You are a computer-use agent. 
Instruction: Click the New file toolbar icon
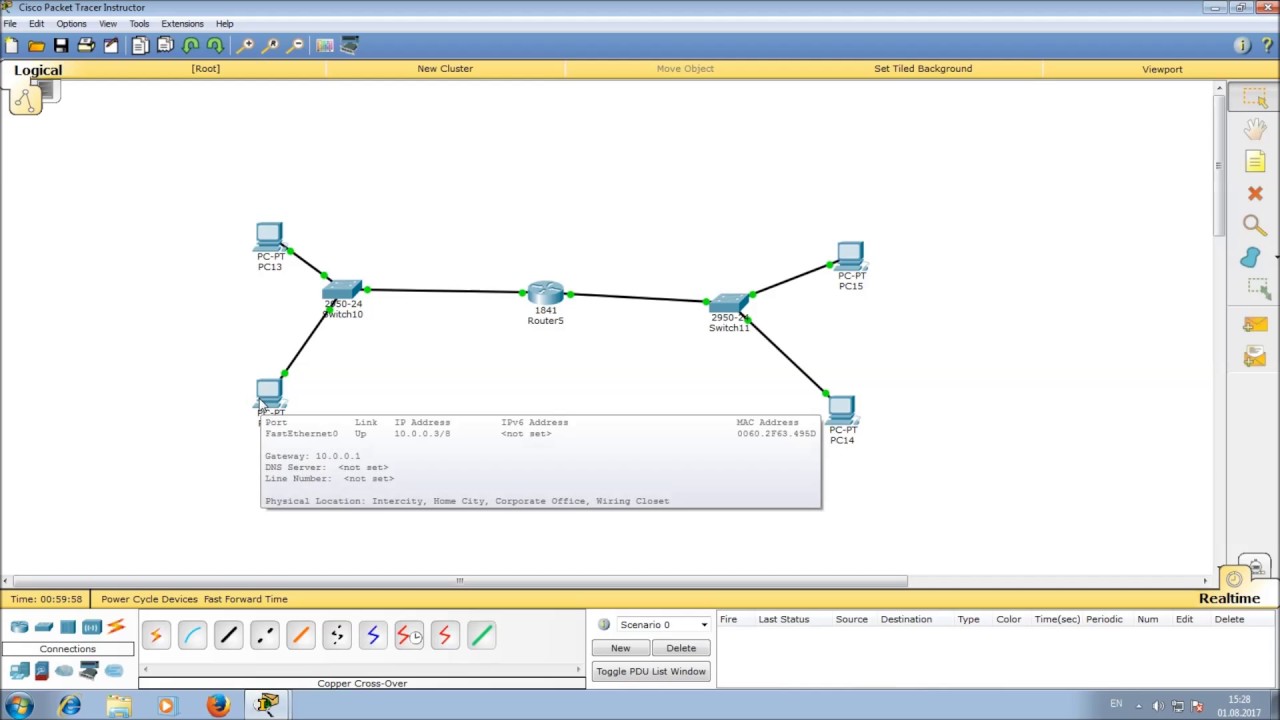pyautogui.click(x=11, y=45)
